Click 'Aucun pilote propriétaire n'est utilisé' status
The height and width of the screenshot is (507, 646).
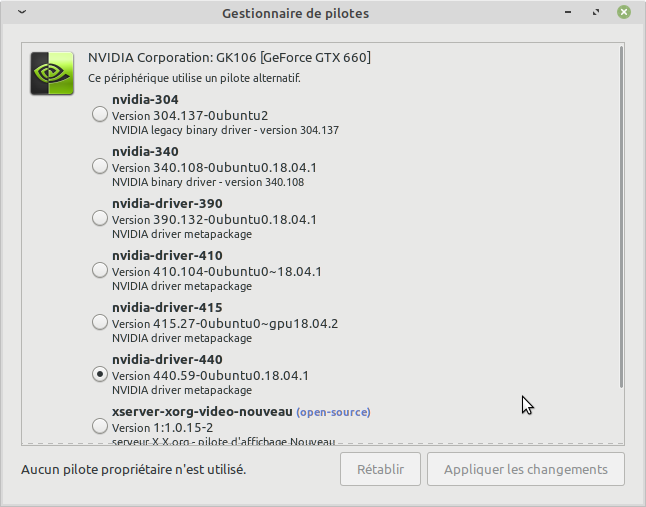(x=133, y=470)
